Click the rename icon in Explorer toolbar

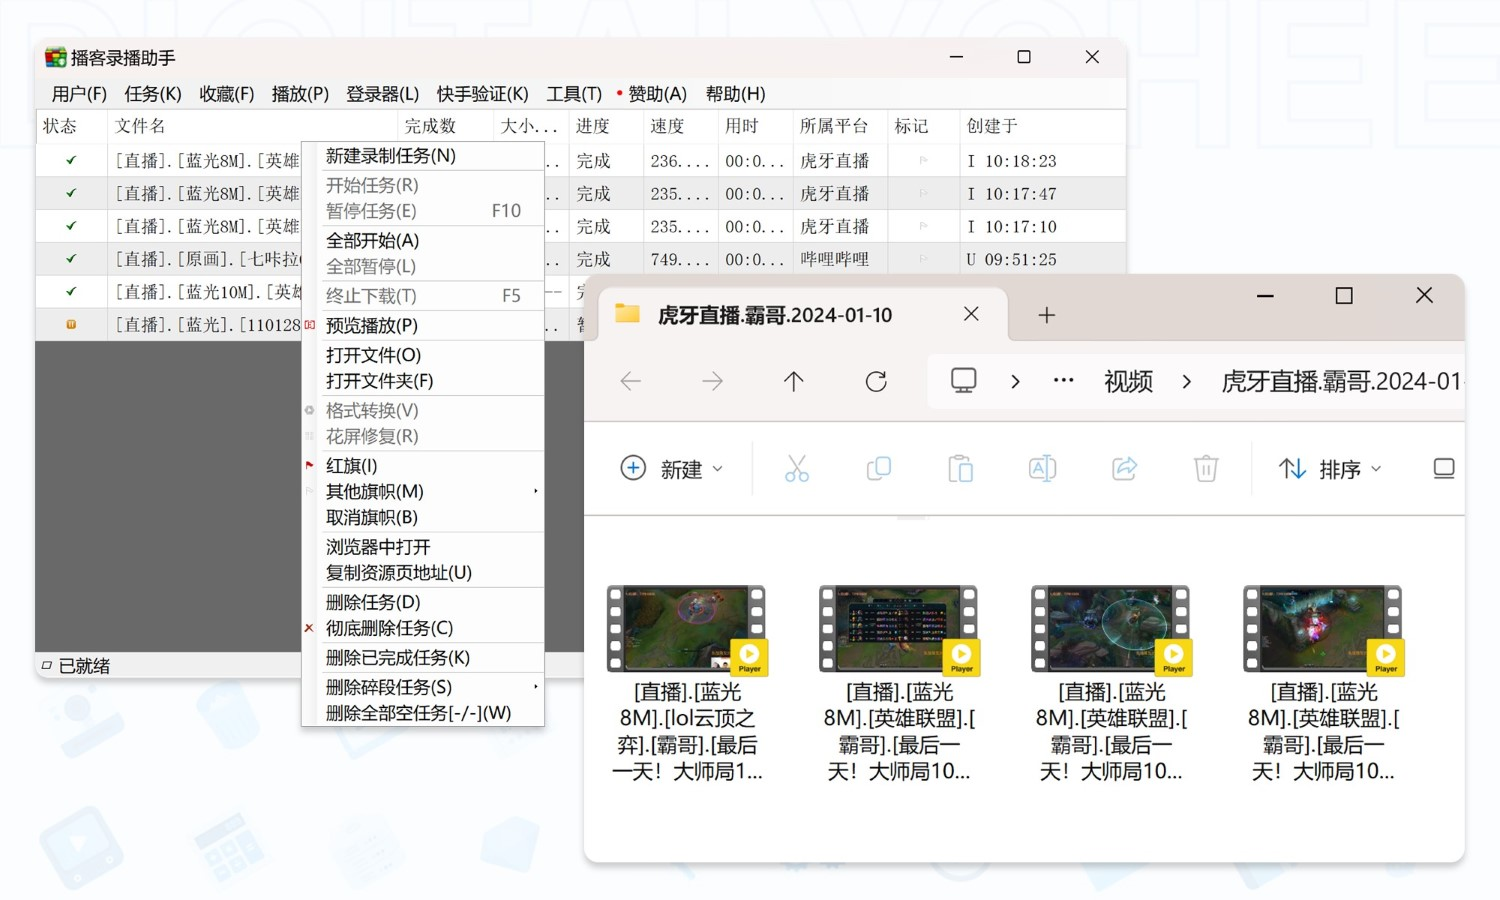(1043, 469)
